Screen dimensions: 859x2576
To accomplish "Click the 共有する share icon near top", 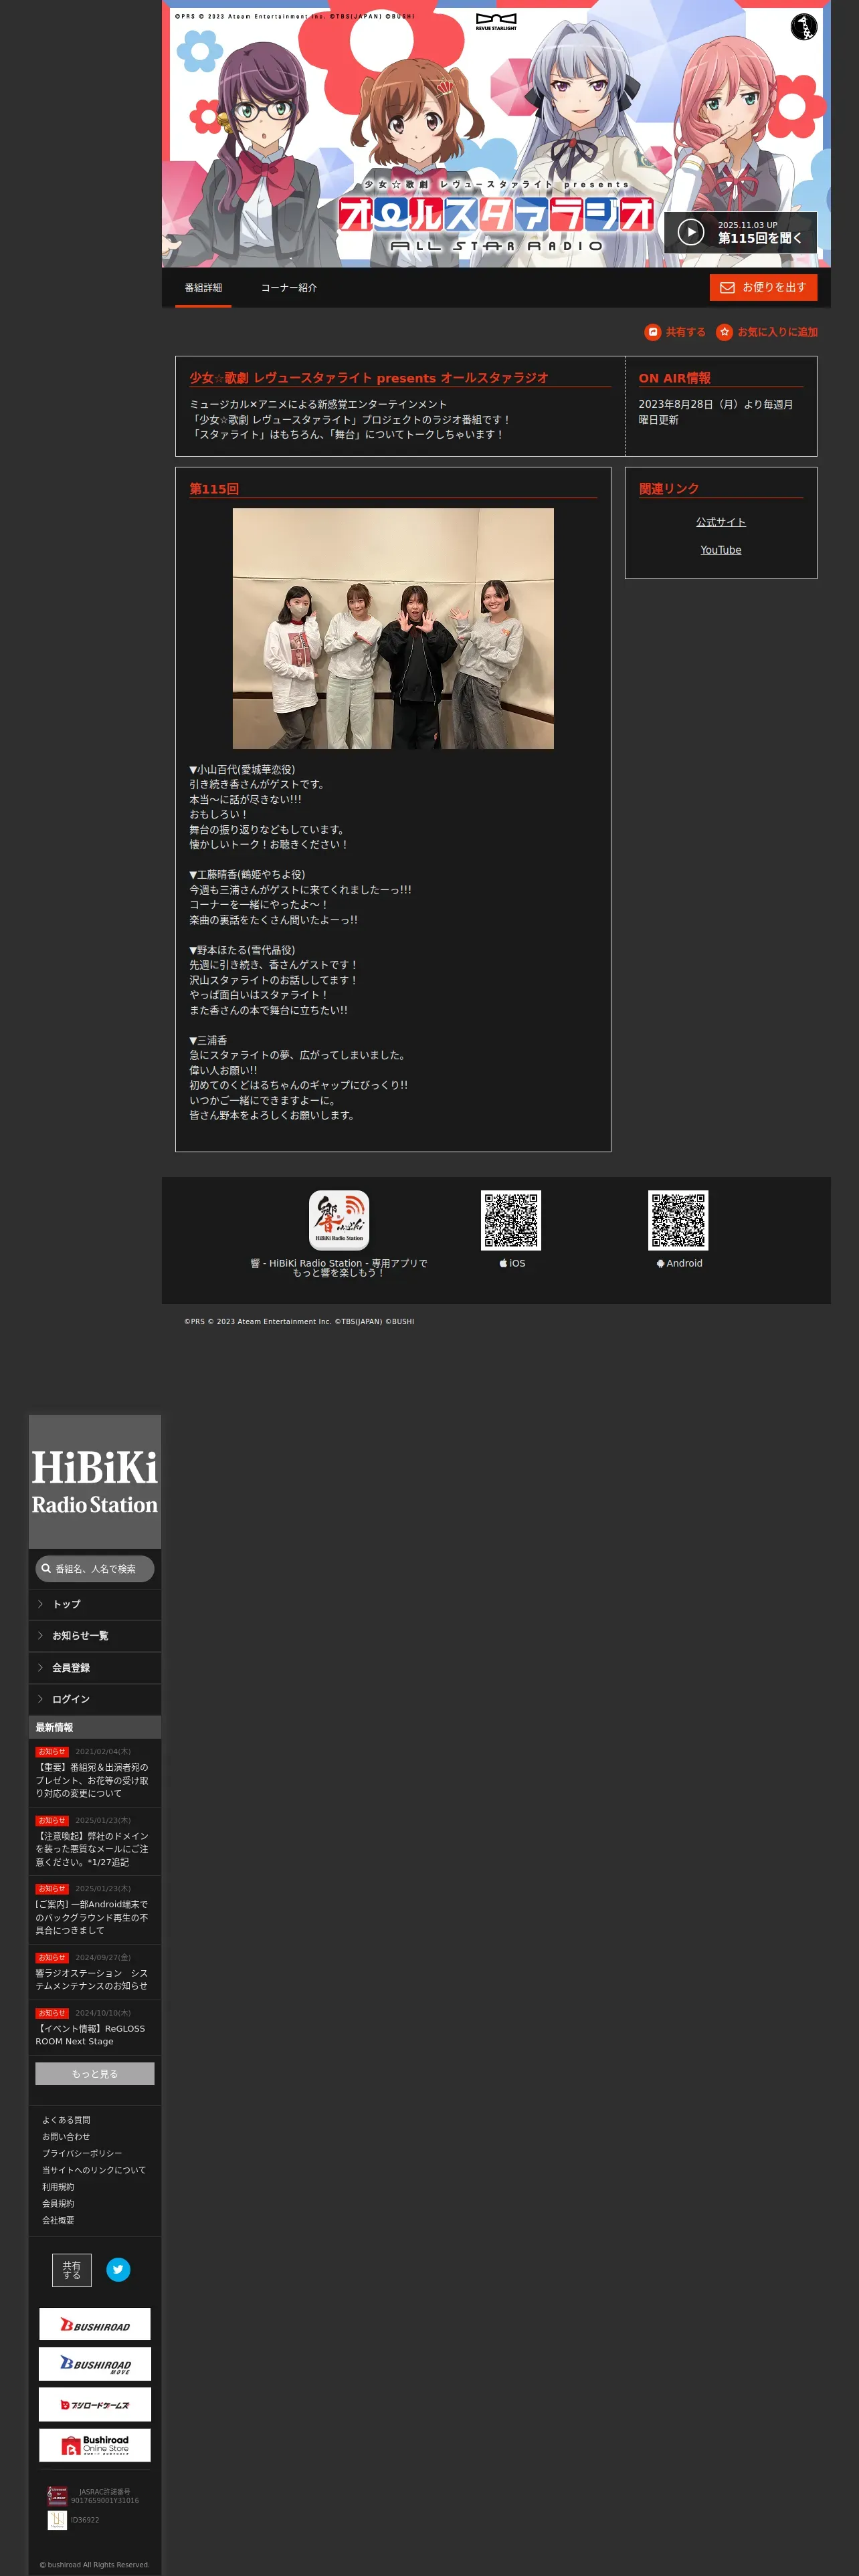I will pyautogui.click(x=675, y=332).
